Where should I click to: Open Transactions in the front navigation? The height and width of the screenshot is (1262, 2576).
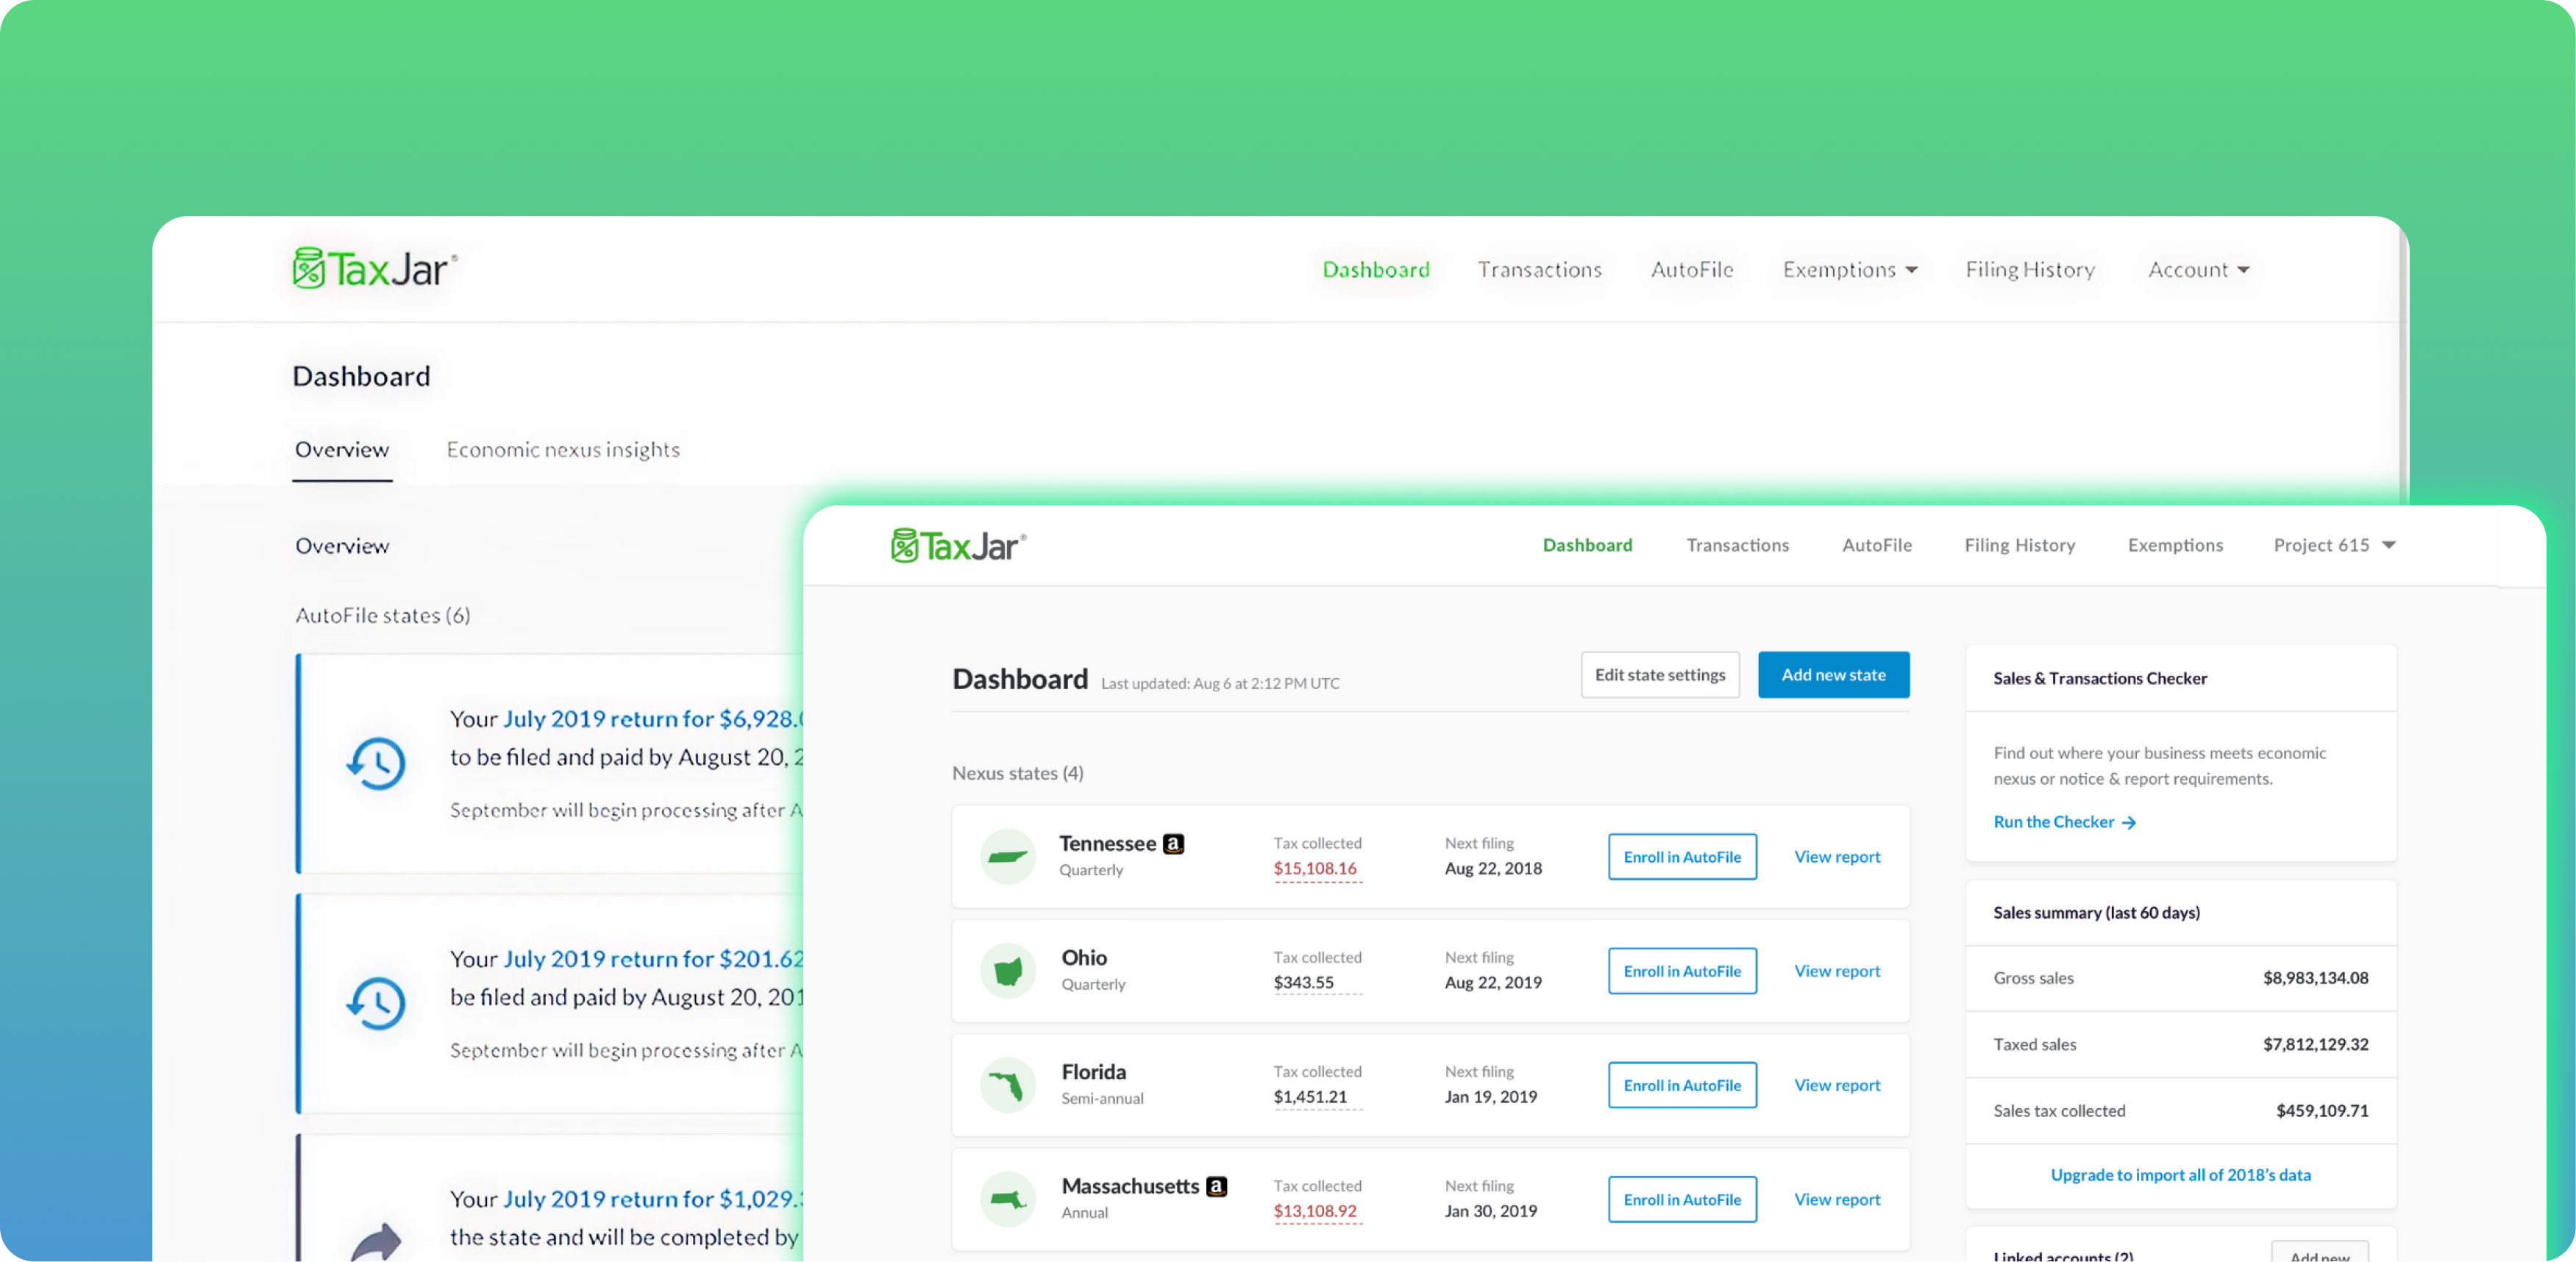(1737, 545)
